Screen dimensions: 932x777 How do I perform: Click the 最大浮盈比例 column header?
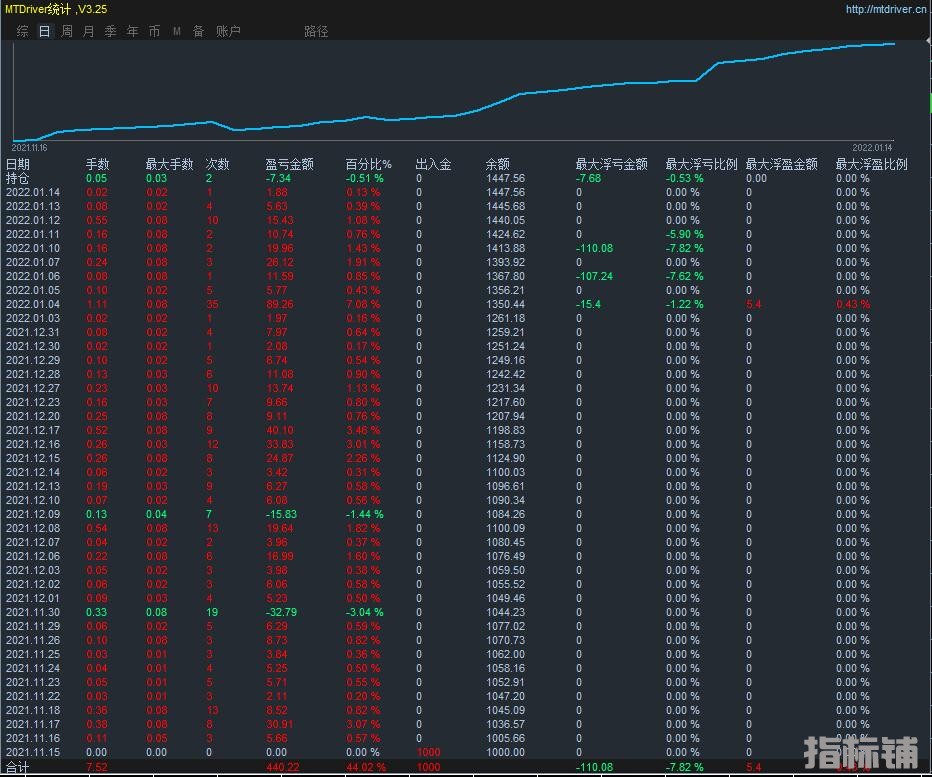click(871, 164)
